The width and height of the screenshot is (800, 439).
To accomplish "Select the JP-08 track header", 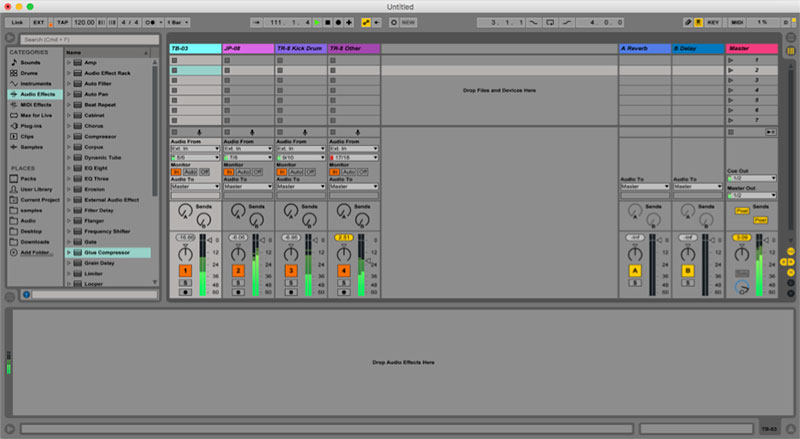I will point(248,48).
